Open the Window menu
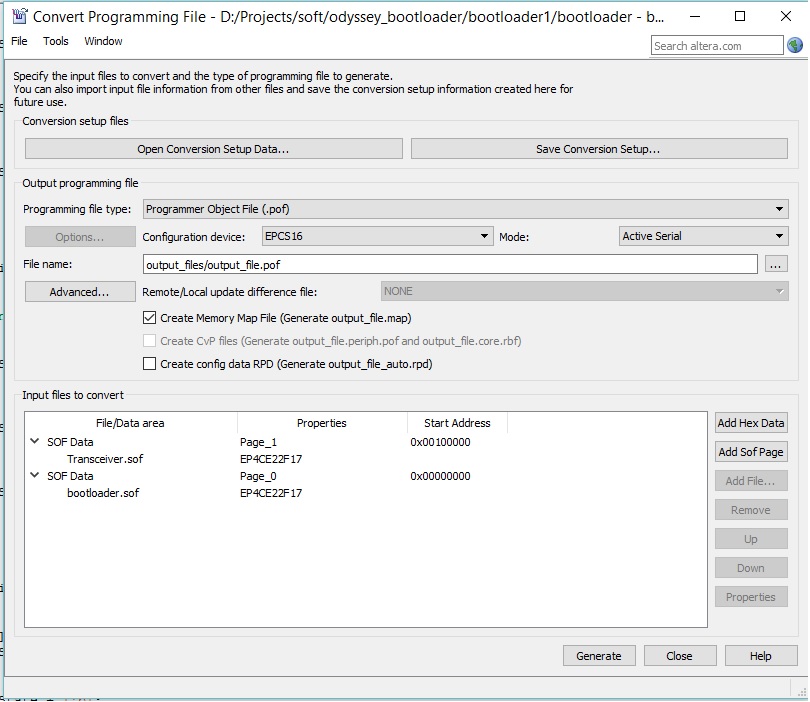The image size is (810, 702). tap(103, 41)
